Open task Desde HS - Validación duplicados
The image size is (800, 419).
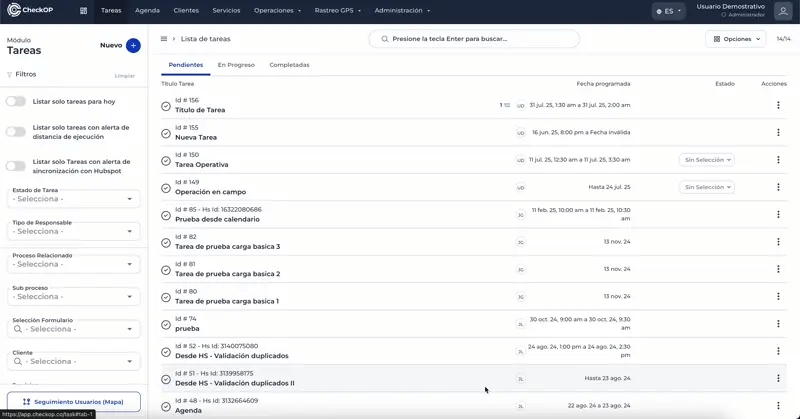click(232, 356)
